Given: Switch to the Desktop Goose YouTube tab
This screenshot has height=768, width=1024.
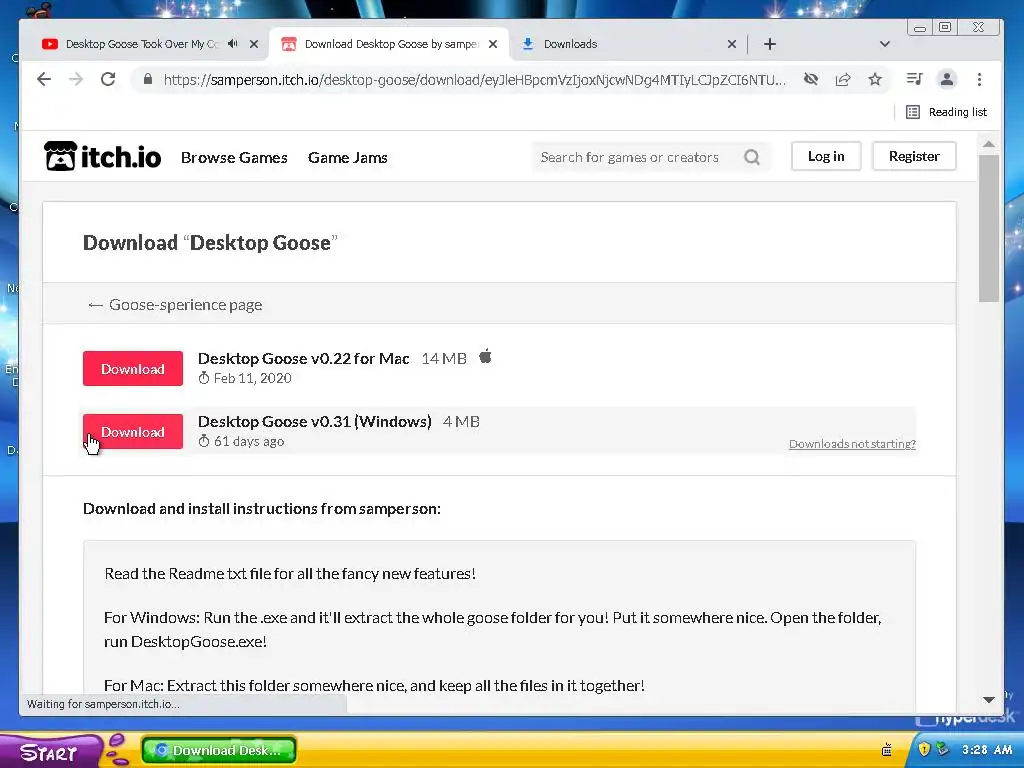Looking at the screenshot, I should [142, 44].
